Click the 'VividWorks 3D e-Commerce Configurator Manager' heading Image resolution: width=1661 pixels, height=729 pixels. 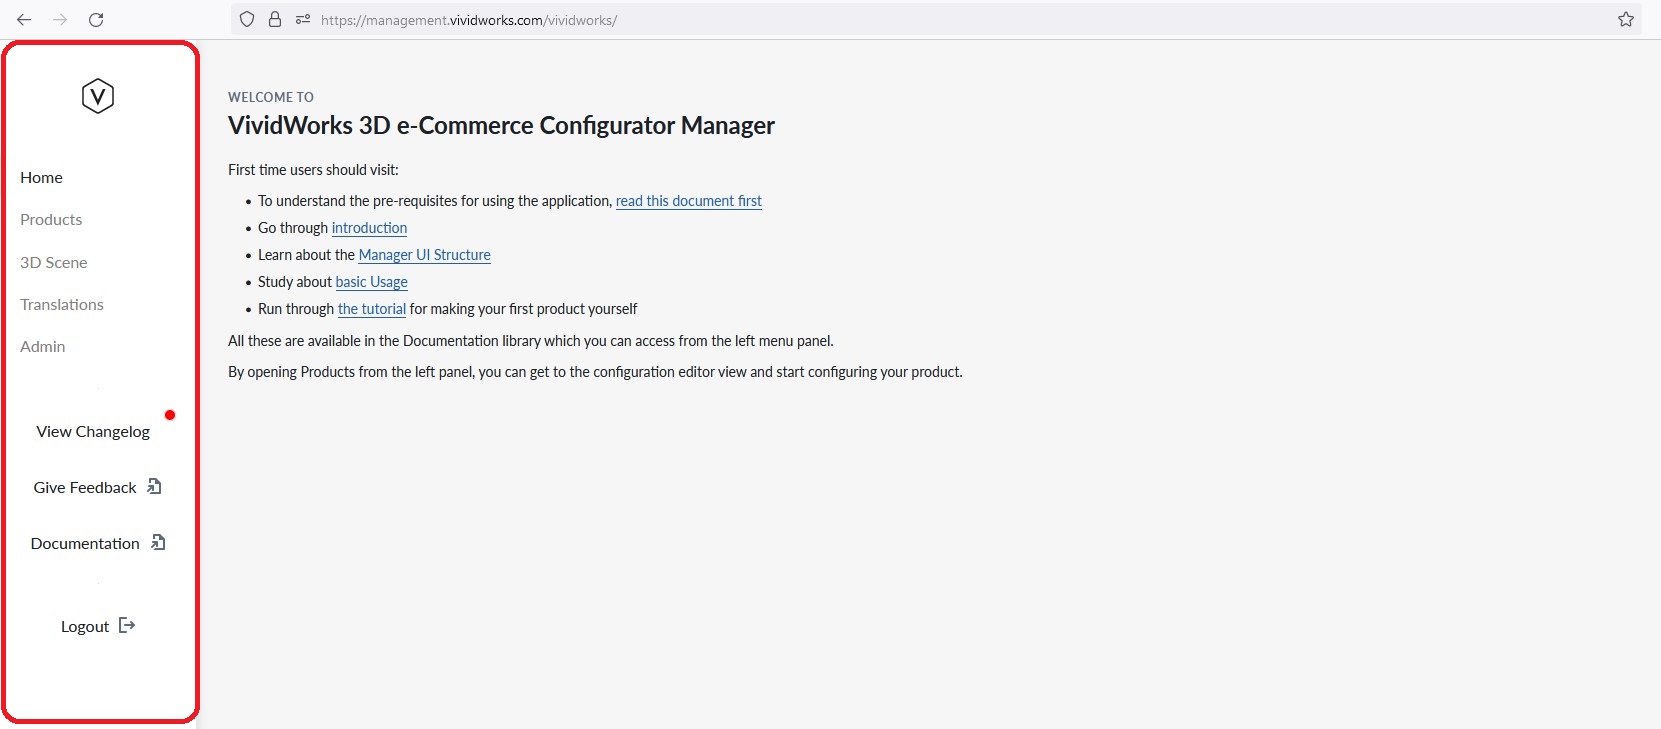(501, 125)
